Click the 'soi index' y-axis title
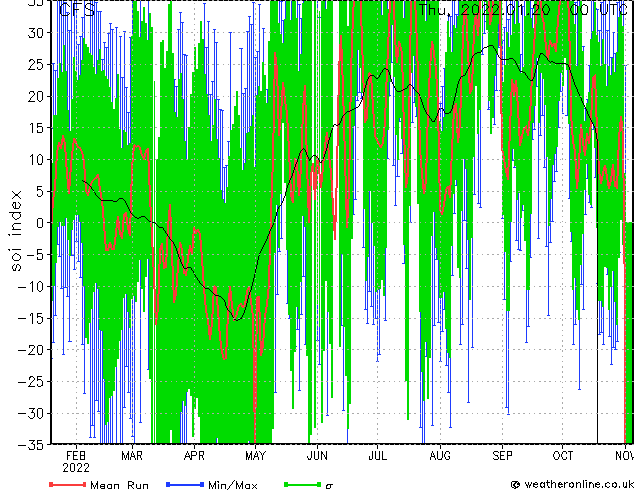 point(16,230)
